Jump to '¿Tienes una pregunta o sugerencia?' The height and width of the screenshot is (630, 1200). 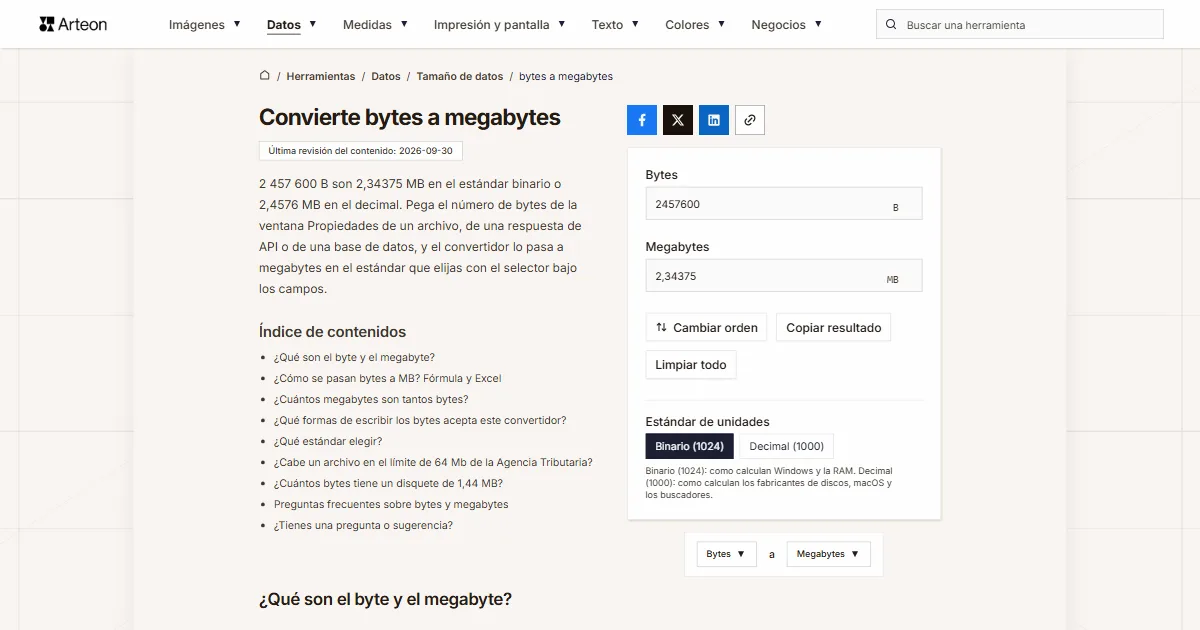pos(363,526)
